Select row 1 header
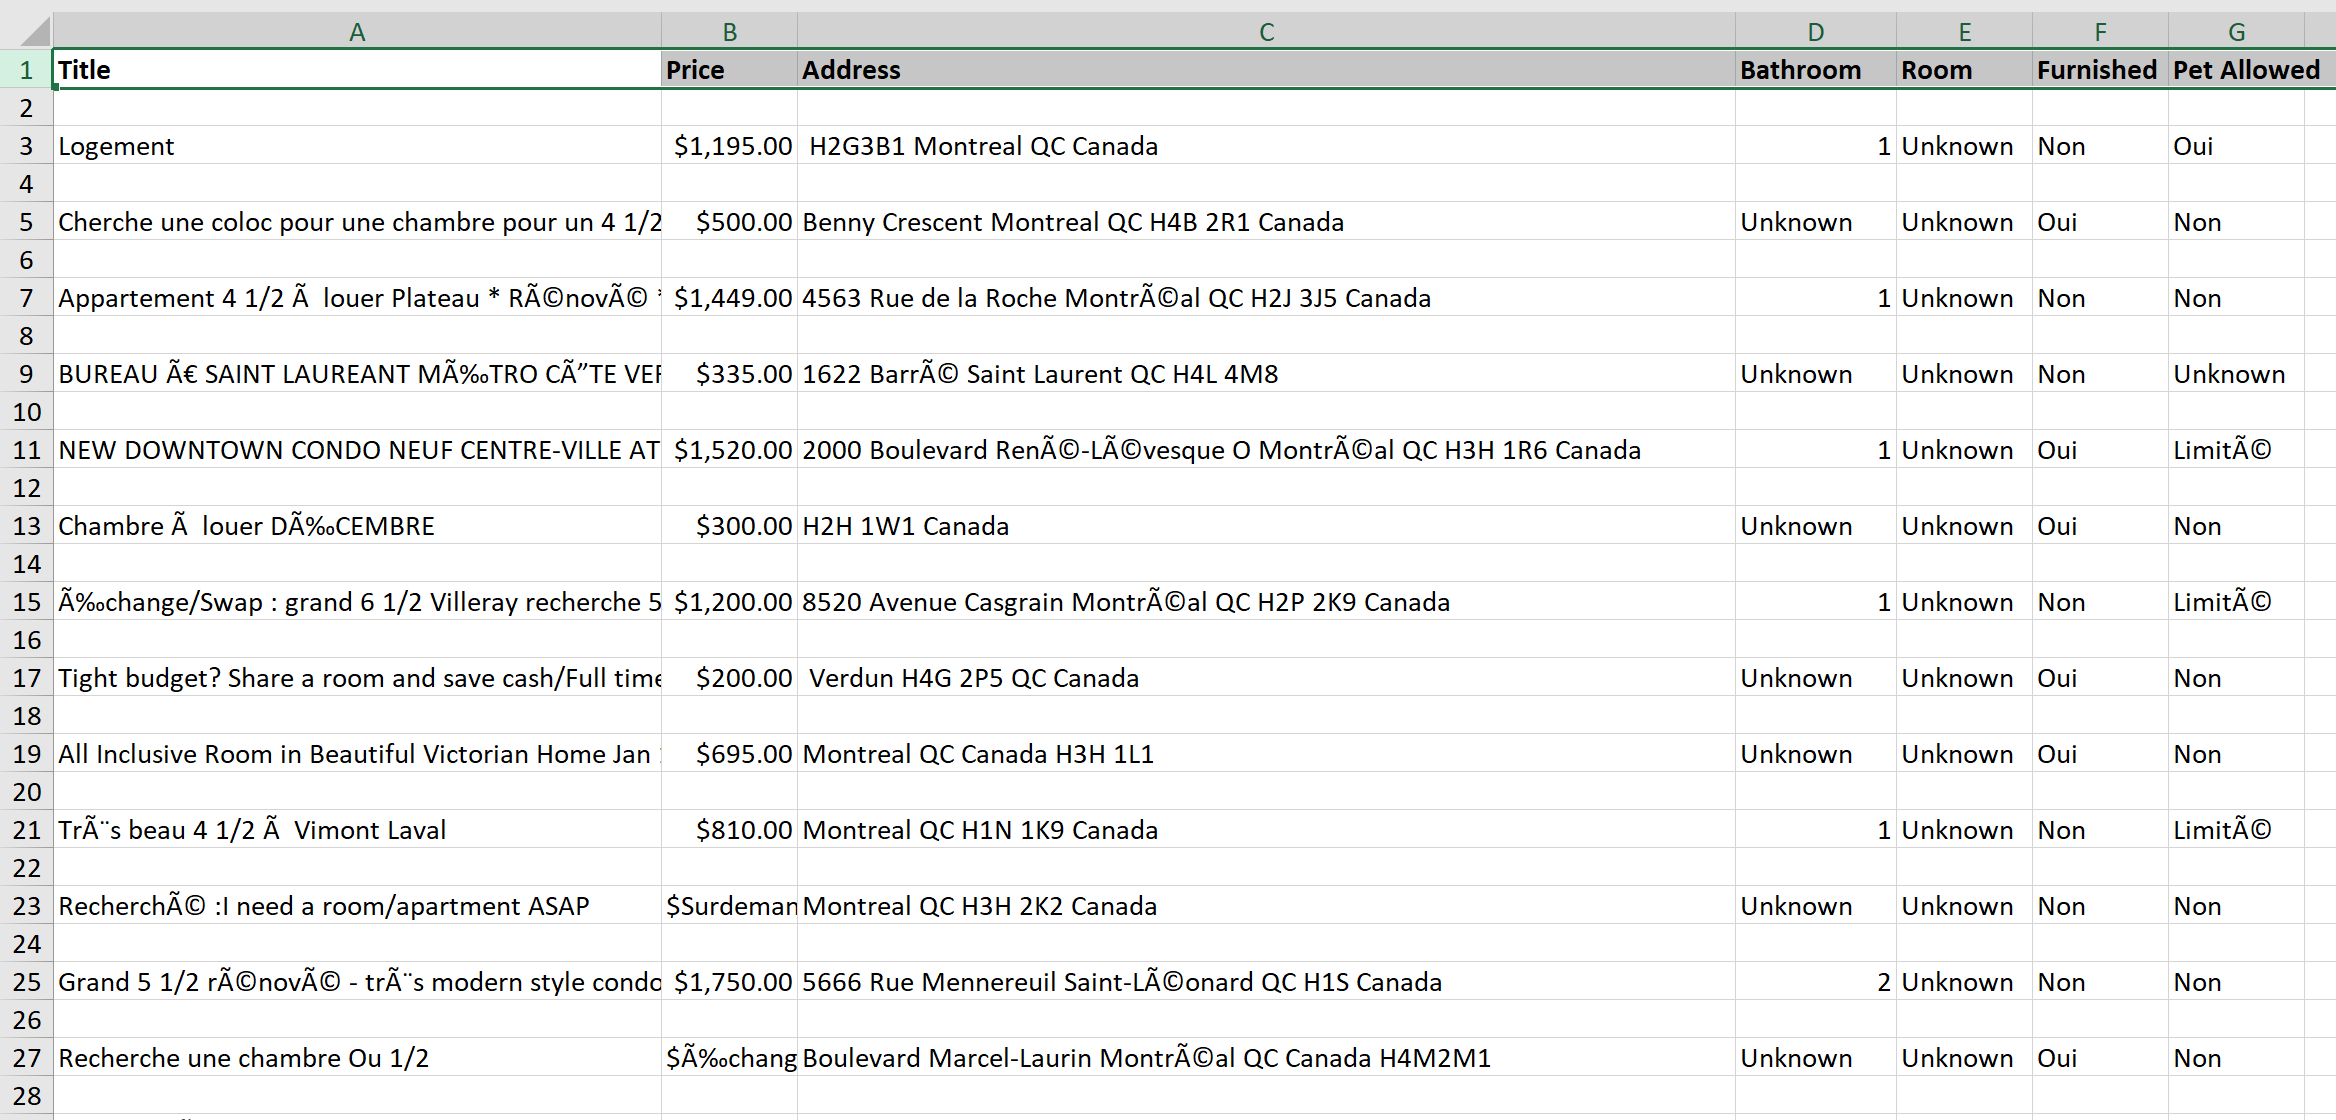The image size is (2336, 1120). (27, 70)
